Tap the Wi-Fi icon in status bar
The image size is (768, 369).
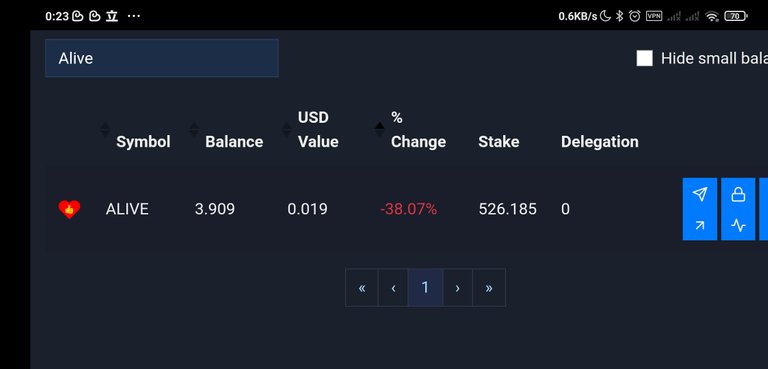pyautogui.click(x=712, y=17)
